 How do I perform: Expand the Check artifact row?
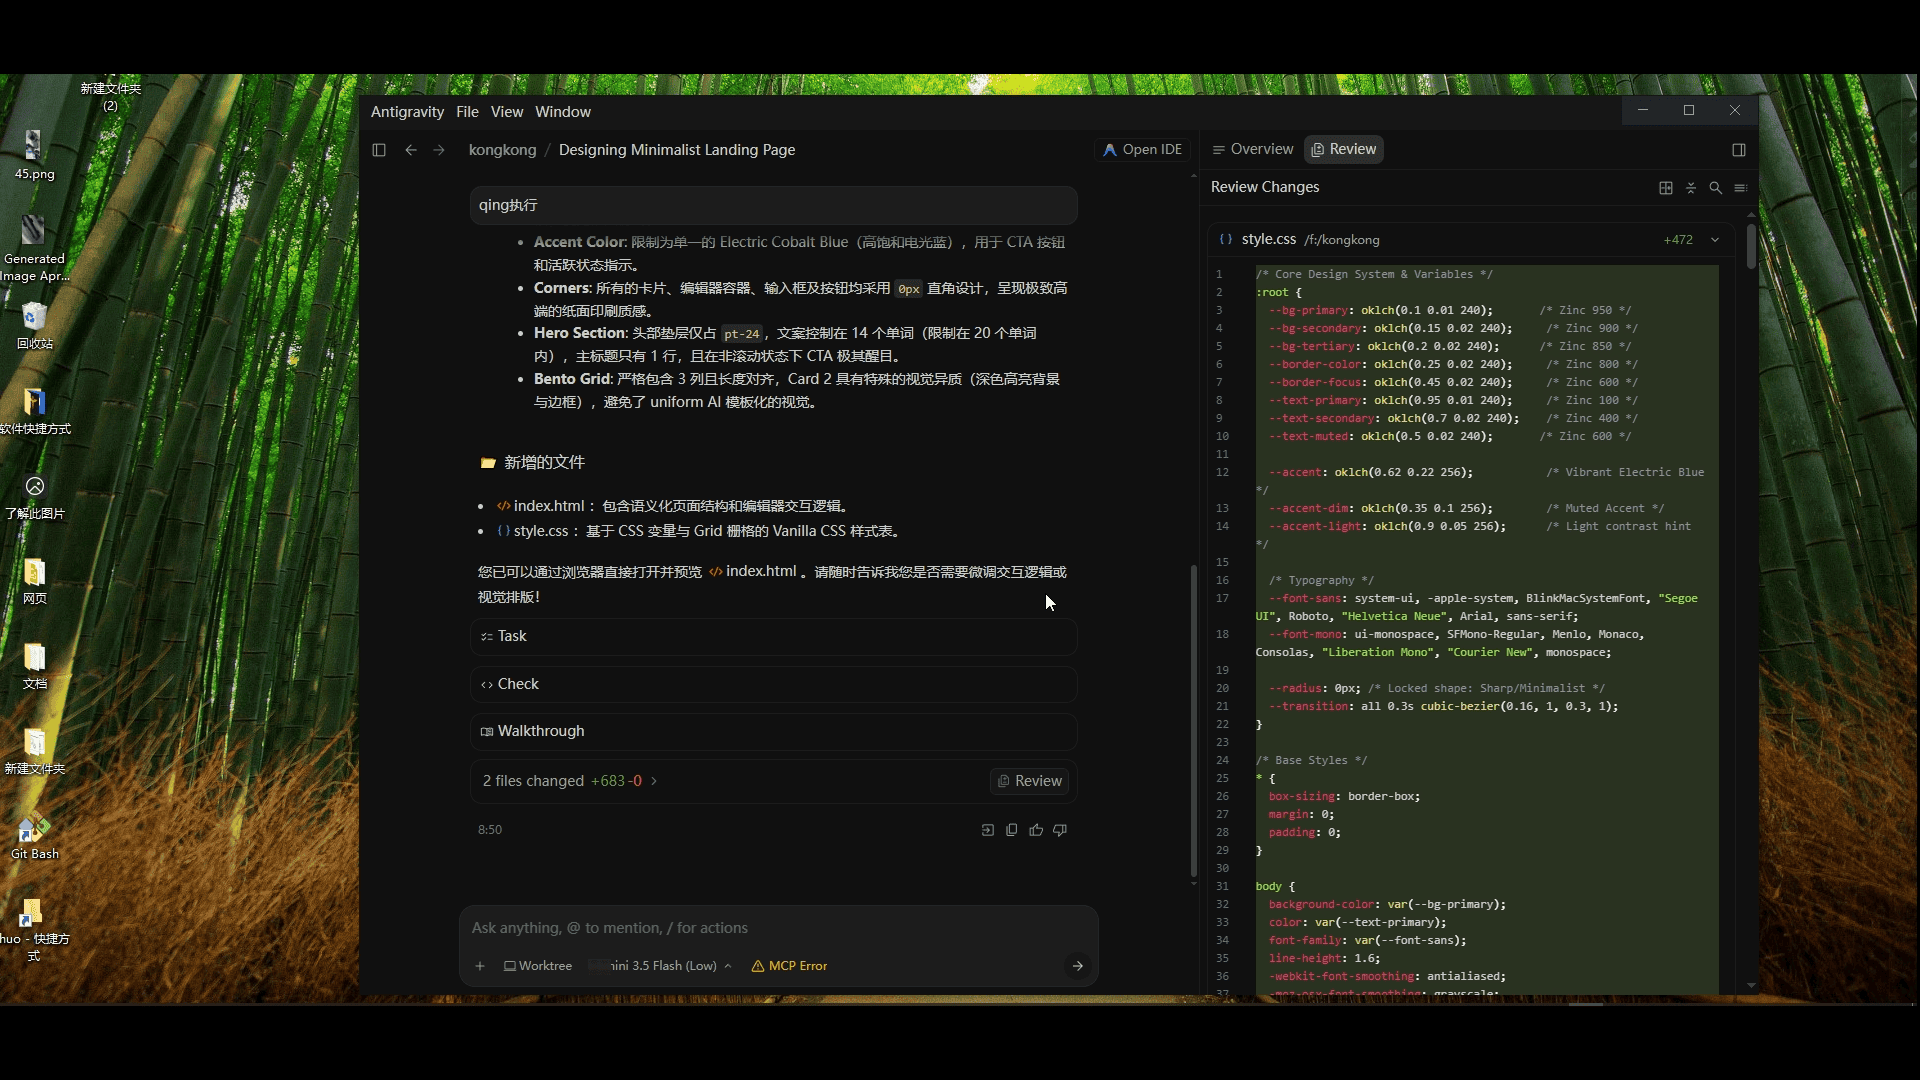[773, 684]
